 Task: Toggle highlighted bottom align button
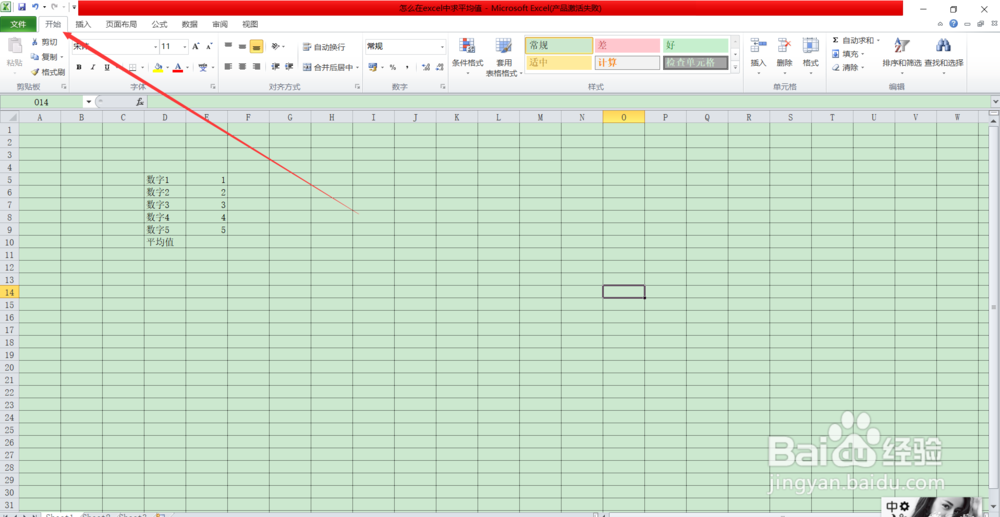point(256,47)
